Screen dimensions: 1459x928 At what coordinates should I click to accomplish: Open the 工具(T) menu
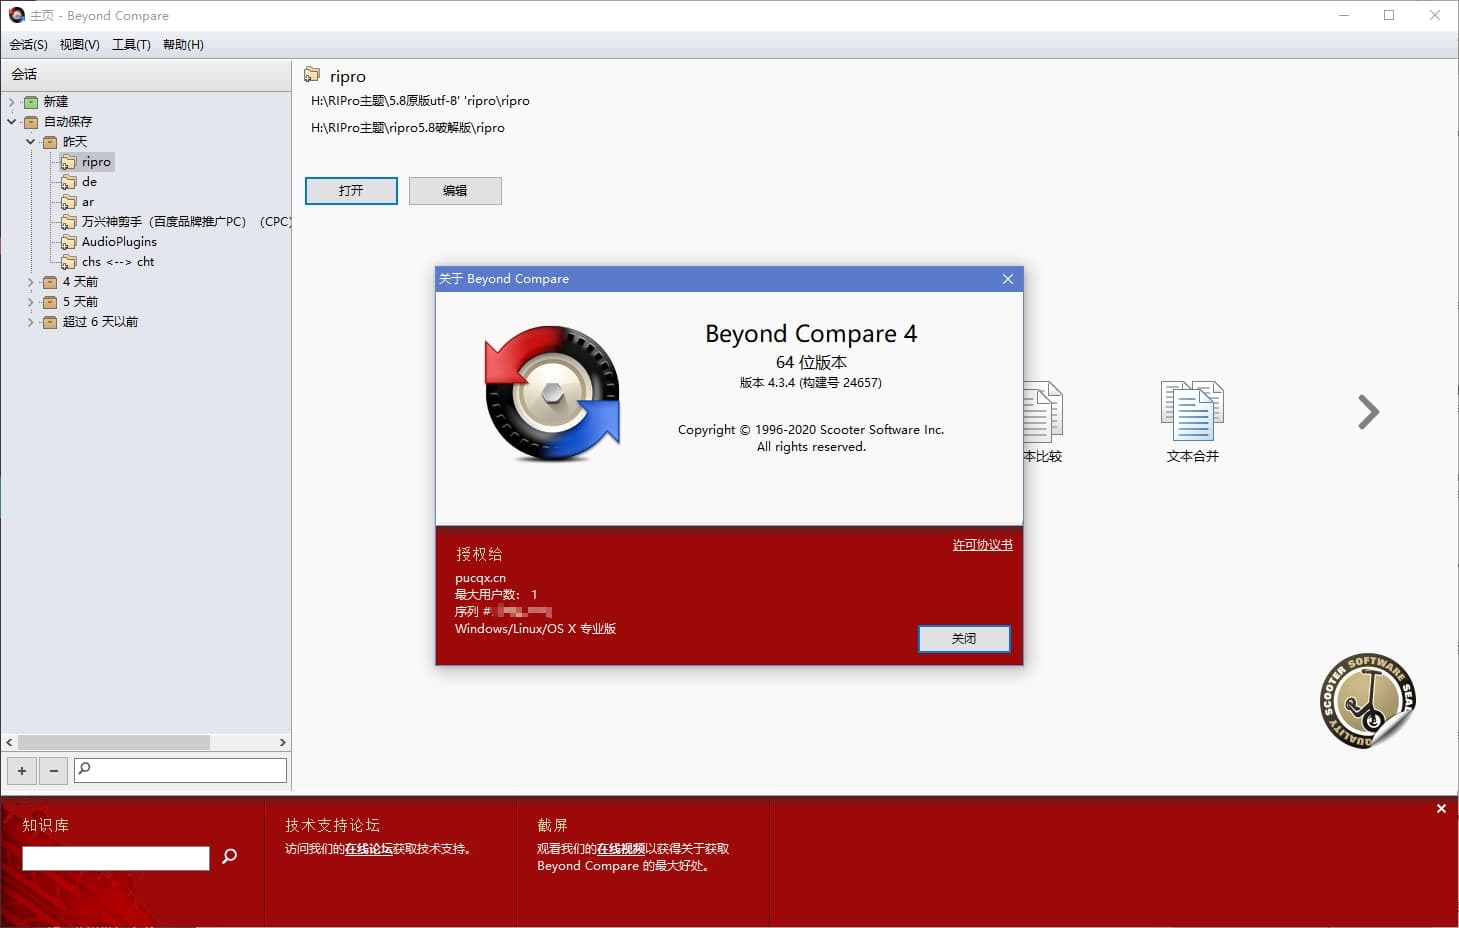coord(130,44)
